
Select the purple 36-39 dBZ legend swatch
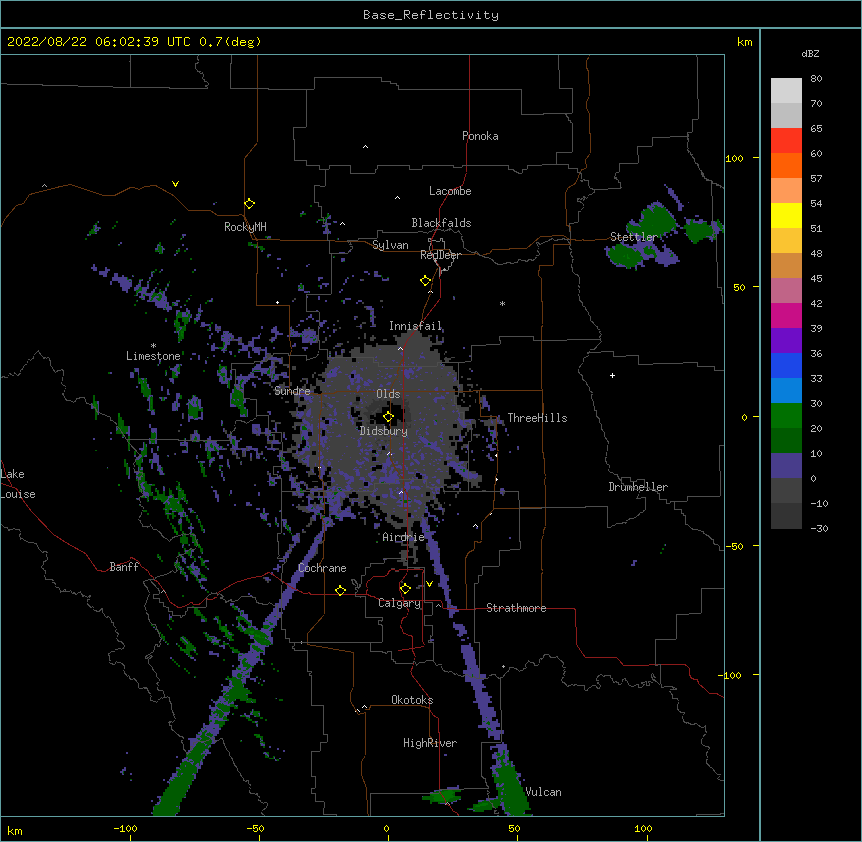point(786,341)
